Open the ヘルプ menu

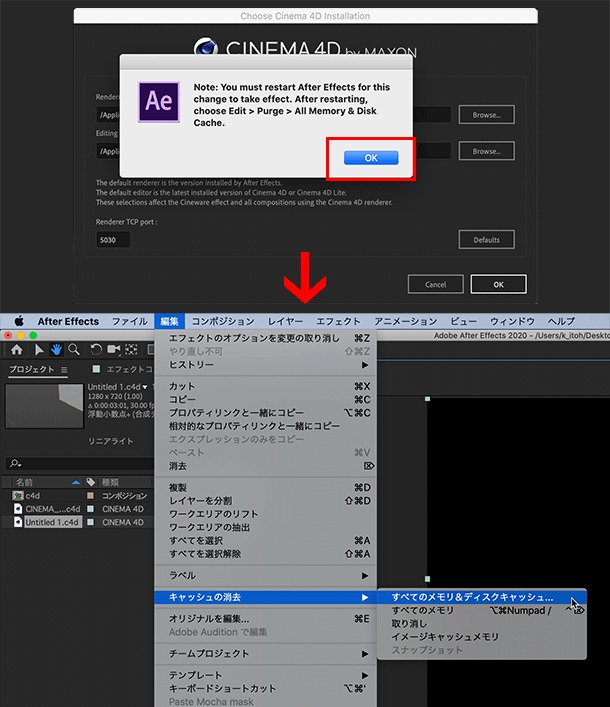561,321
